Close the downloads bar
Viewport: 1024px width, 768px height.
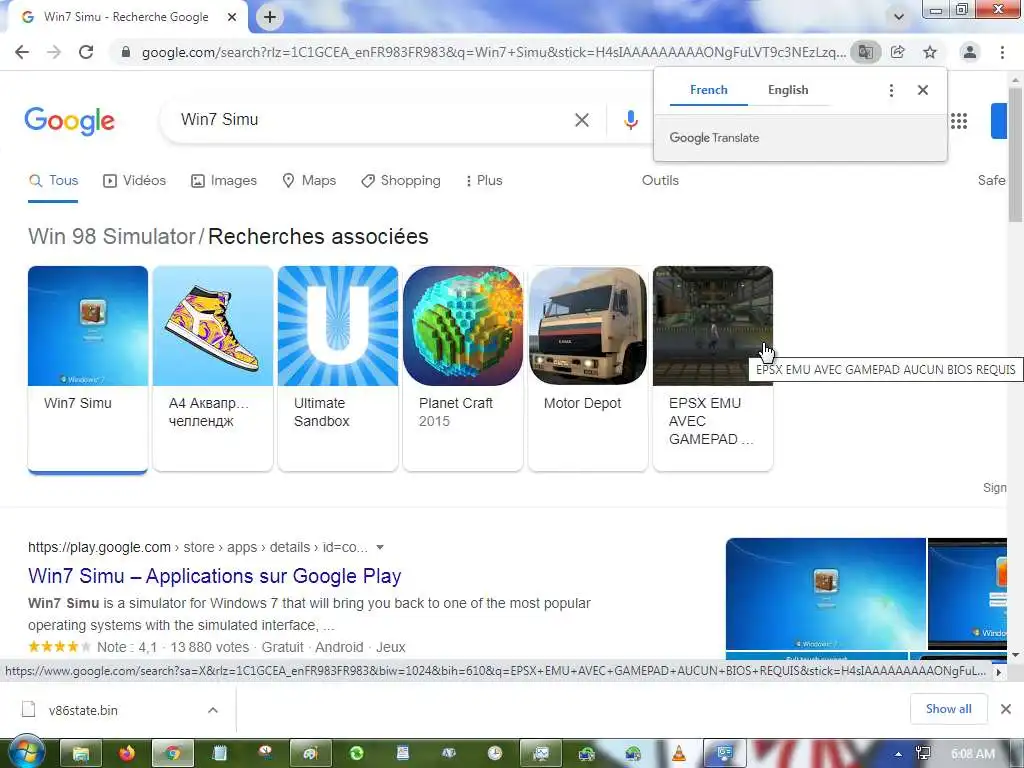tap(1006, 709)
